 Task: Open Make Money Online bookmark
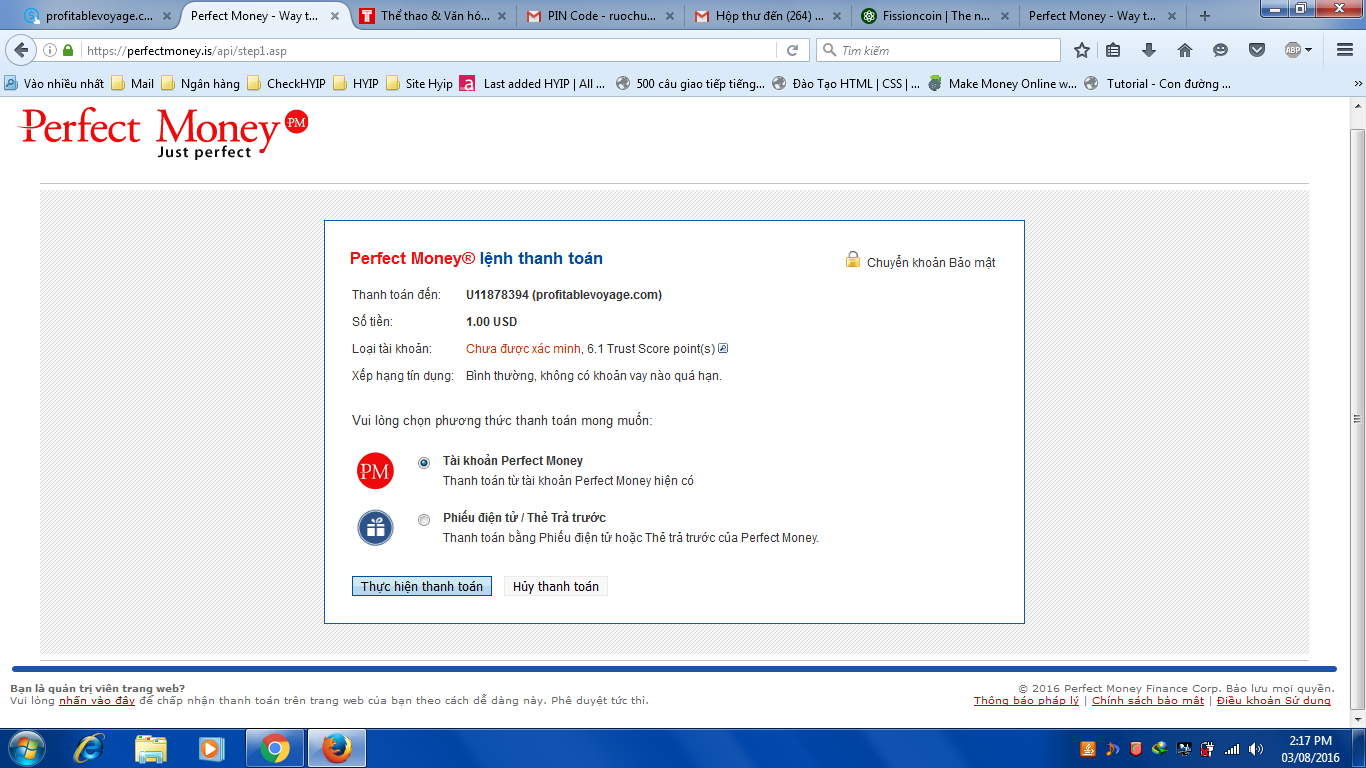click(1002, 84)
